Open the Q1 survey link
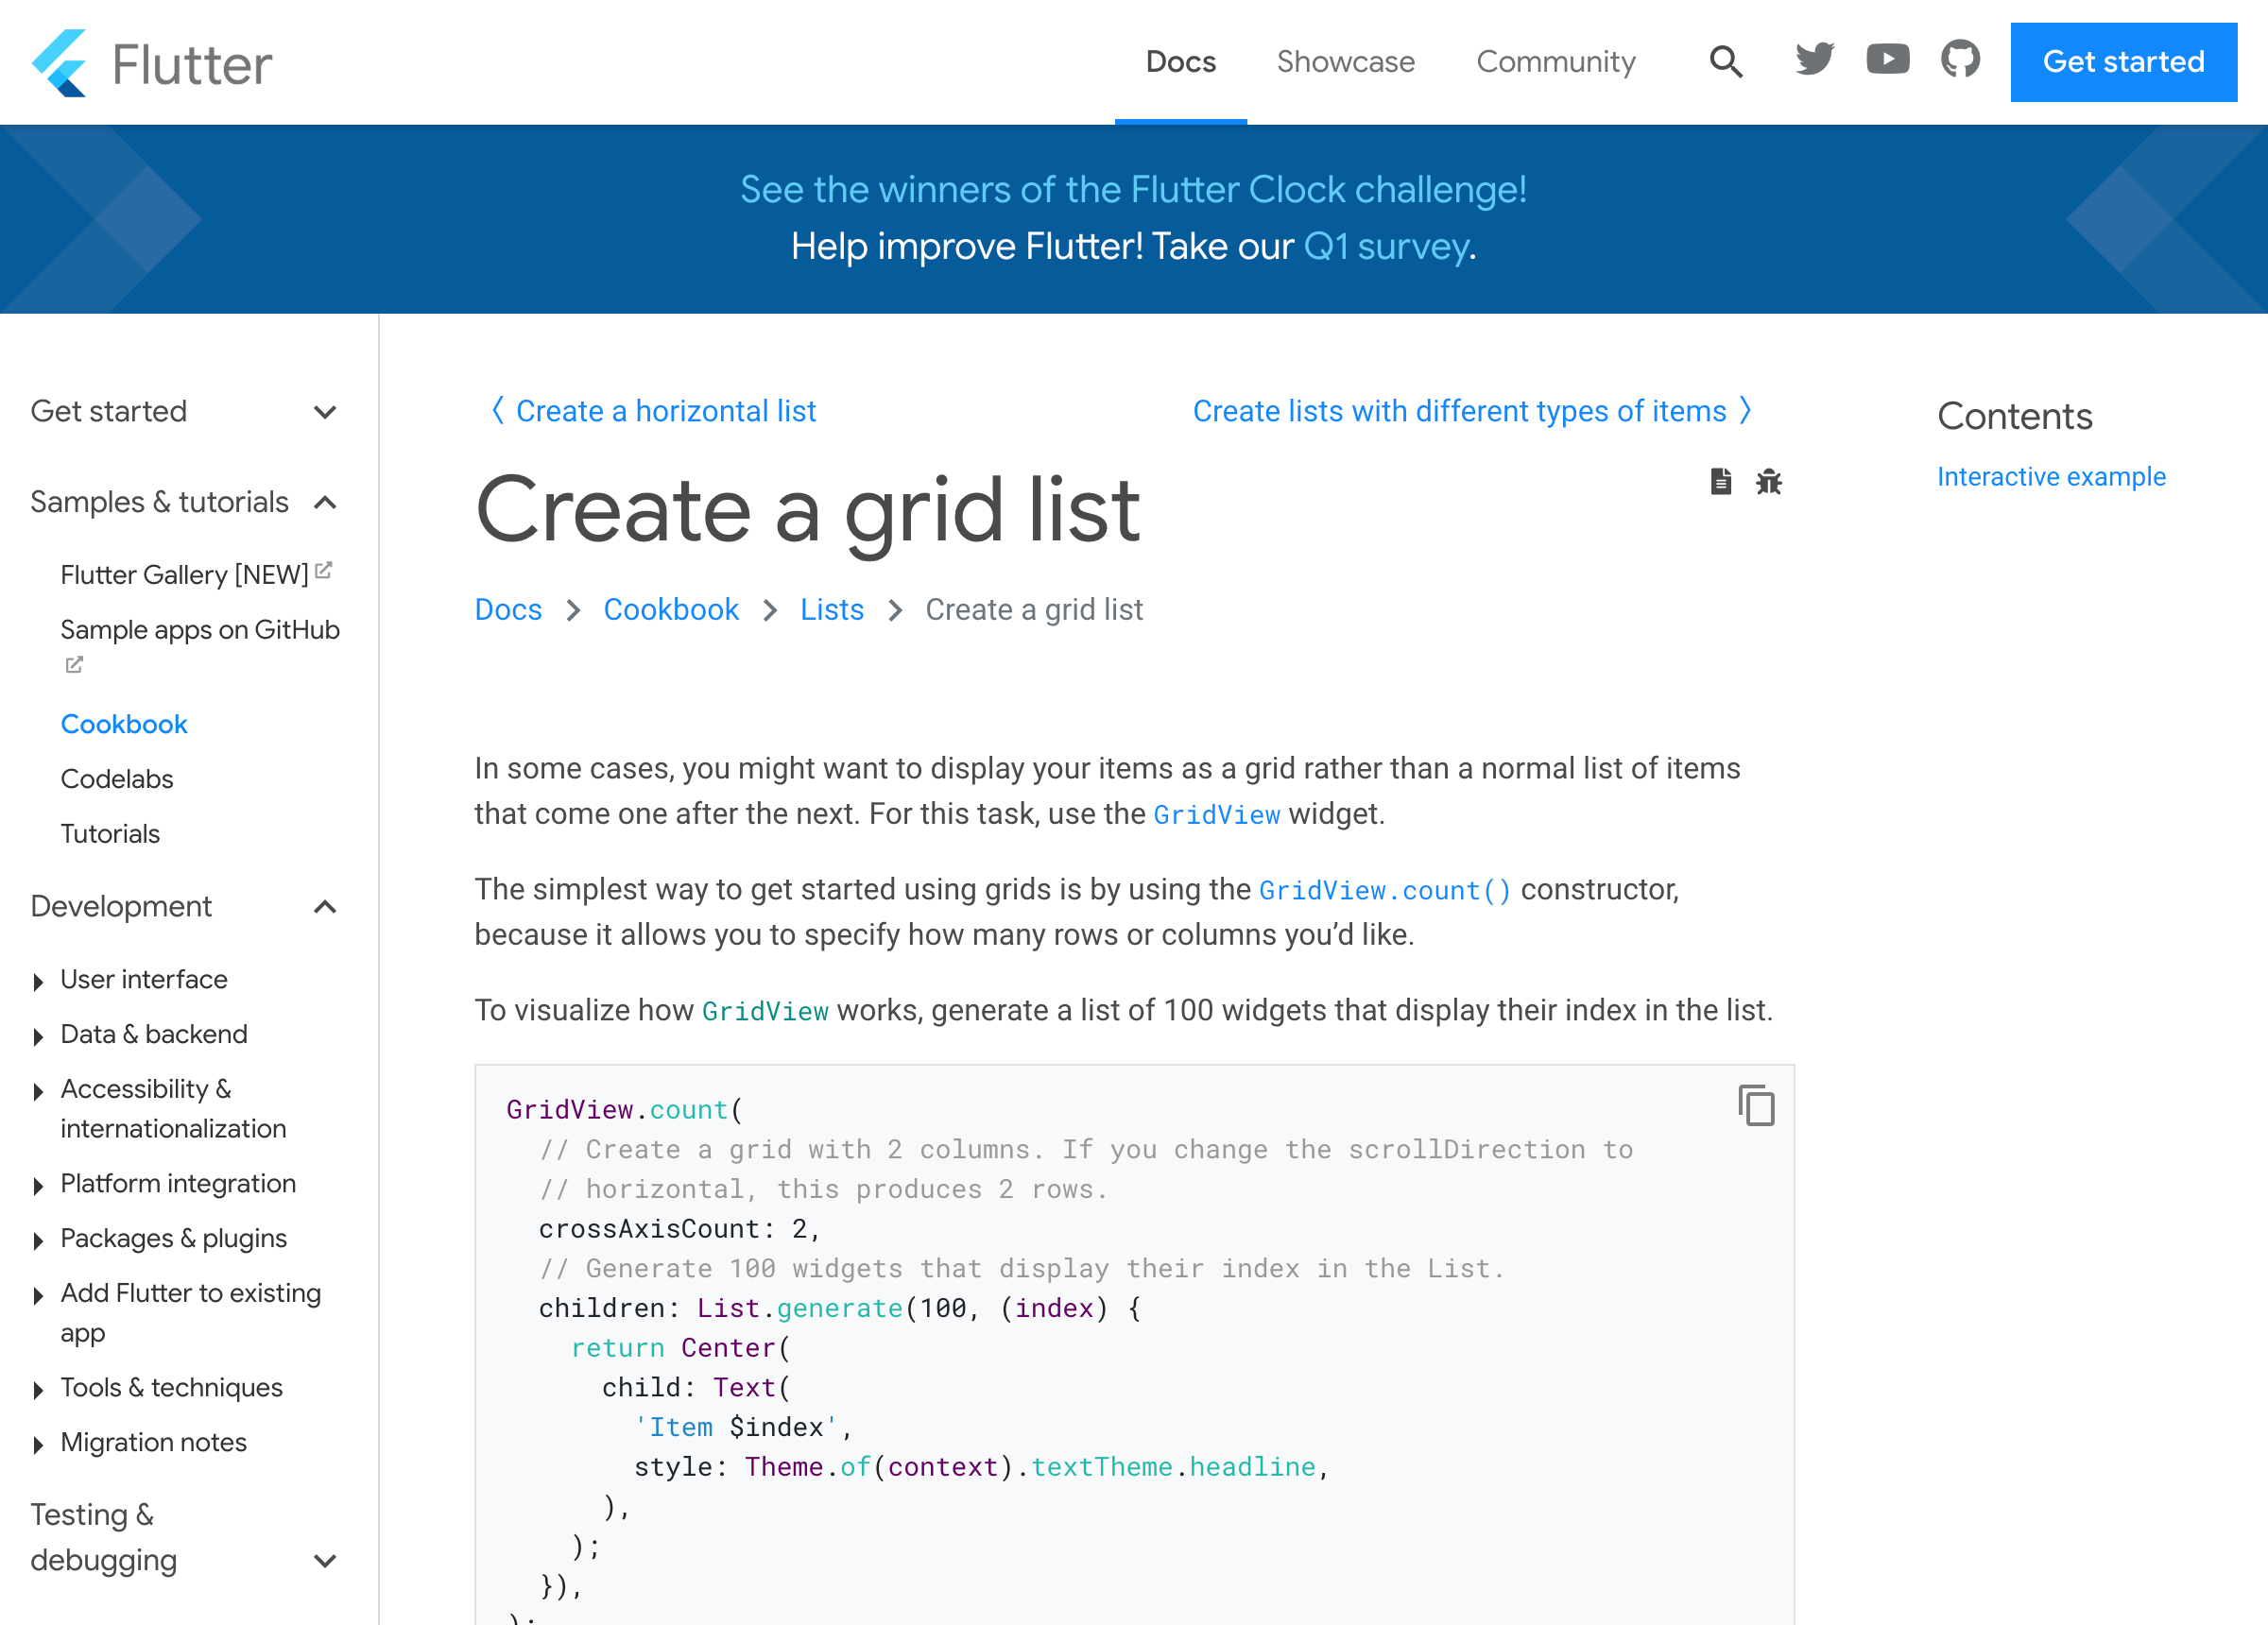This screenshot has width=2268, height=1625. coord(1386,247)
